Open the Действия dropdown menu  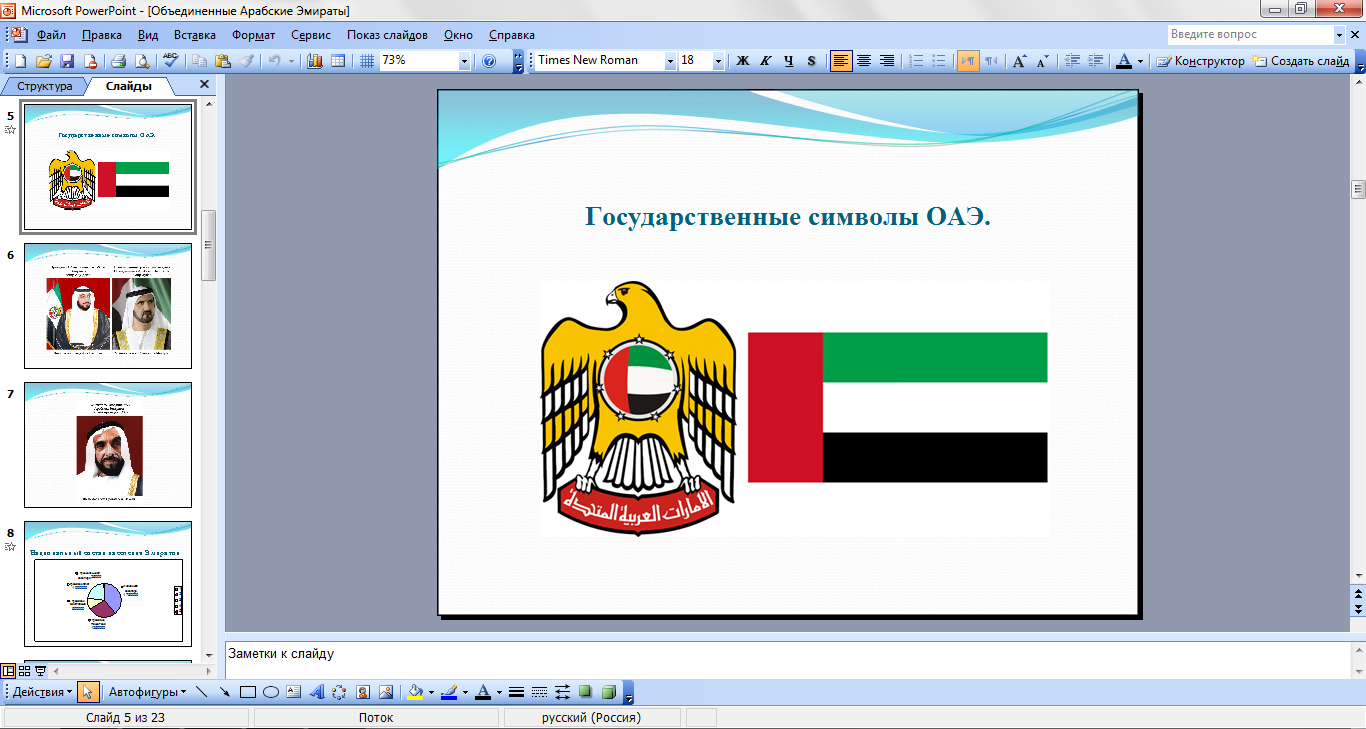coord(42,692)
